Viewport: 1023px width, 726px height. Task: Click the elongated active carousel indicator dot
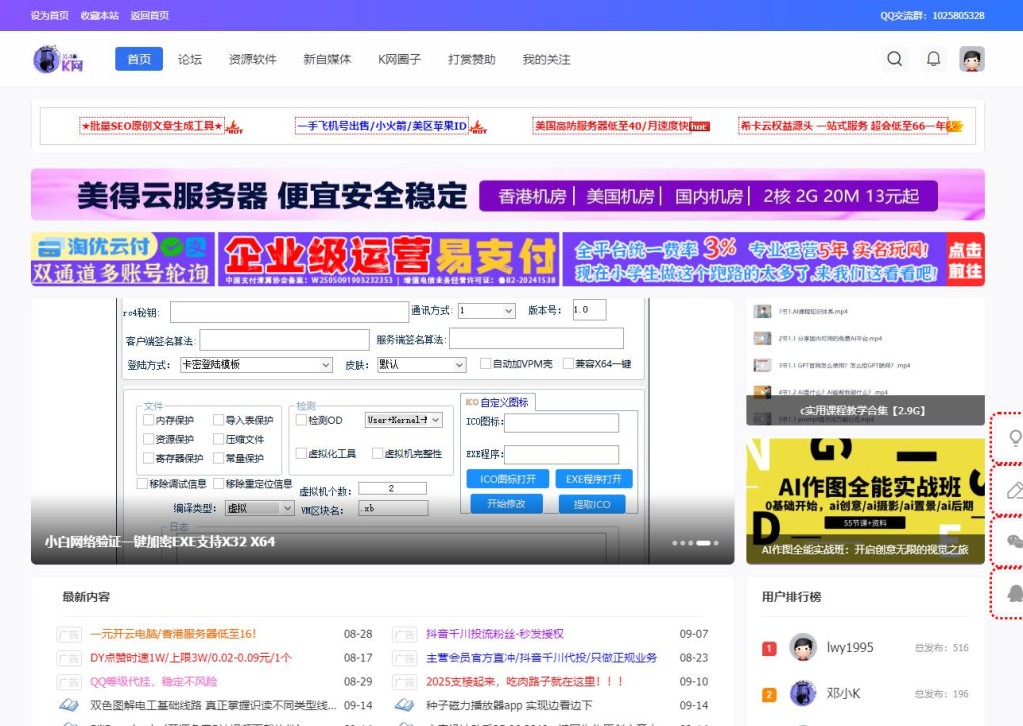coord(703,543)
